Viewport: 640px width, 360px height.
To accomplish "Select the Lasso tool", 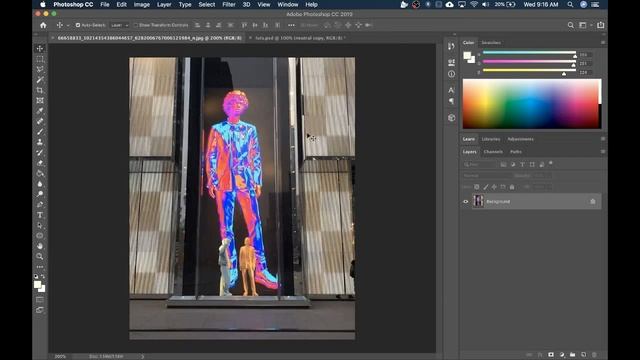I will click(40, 69).
